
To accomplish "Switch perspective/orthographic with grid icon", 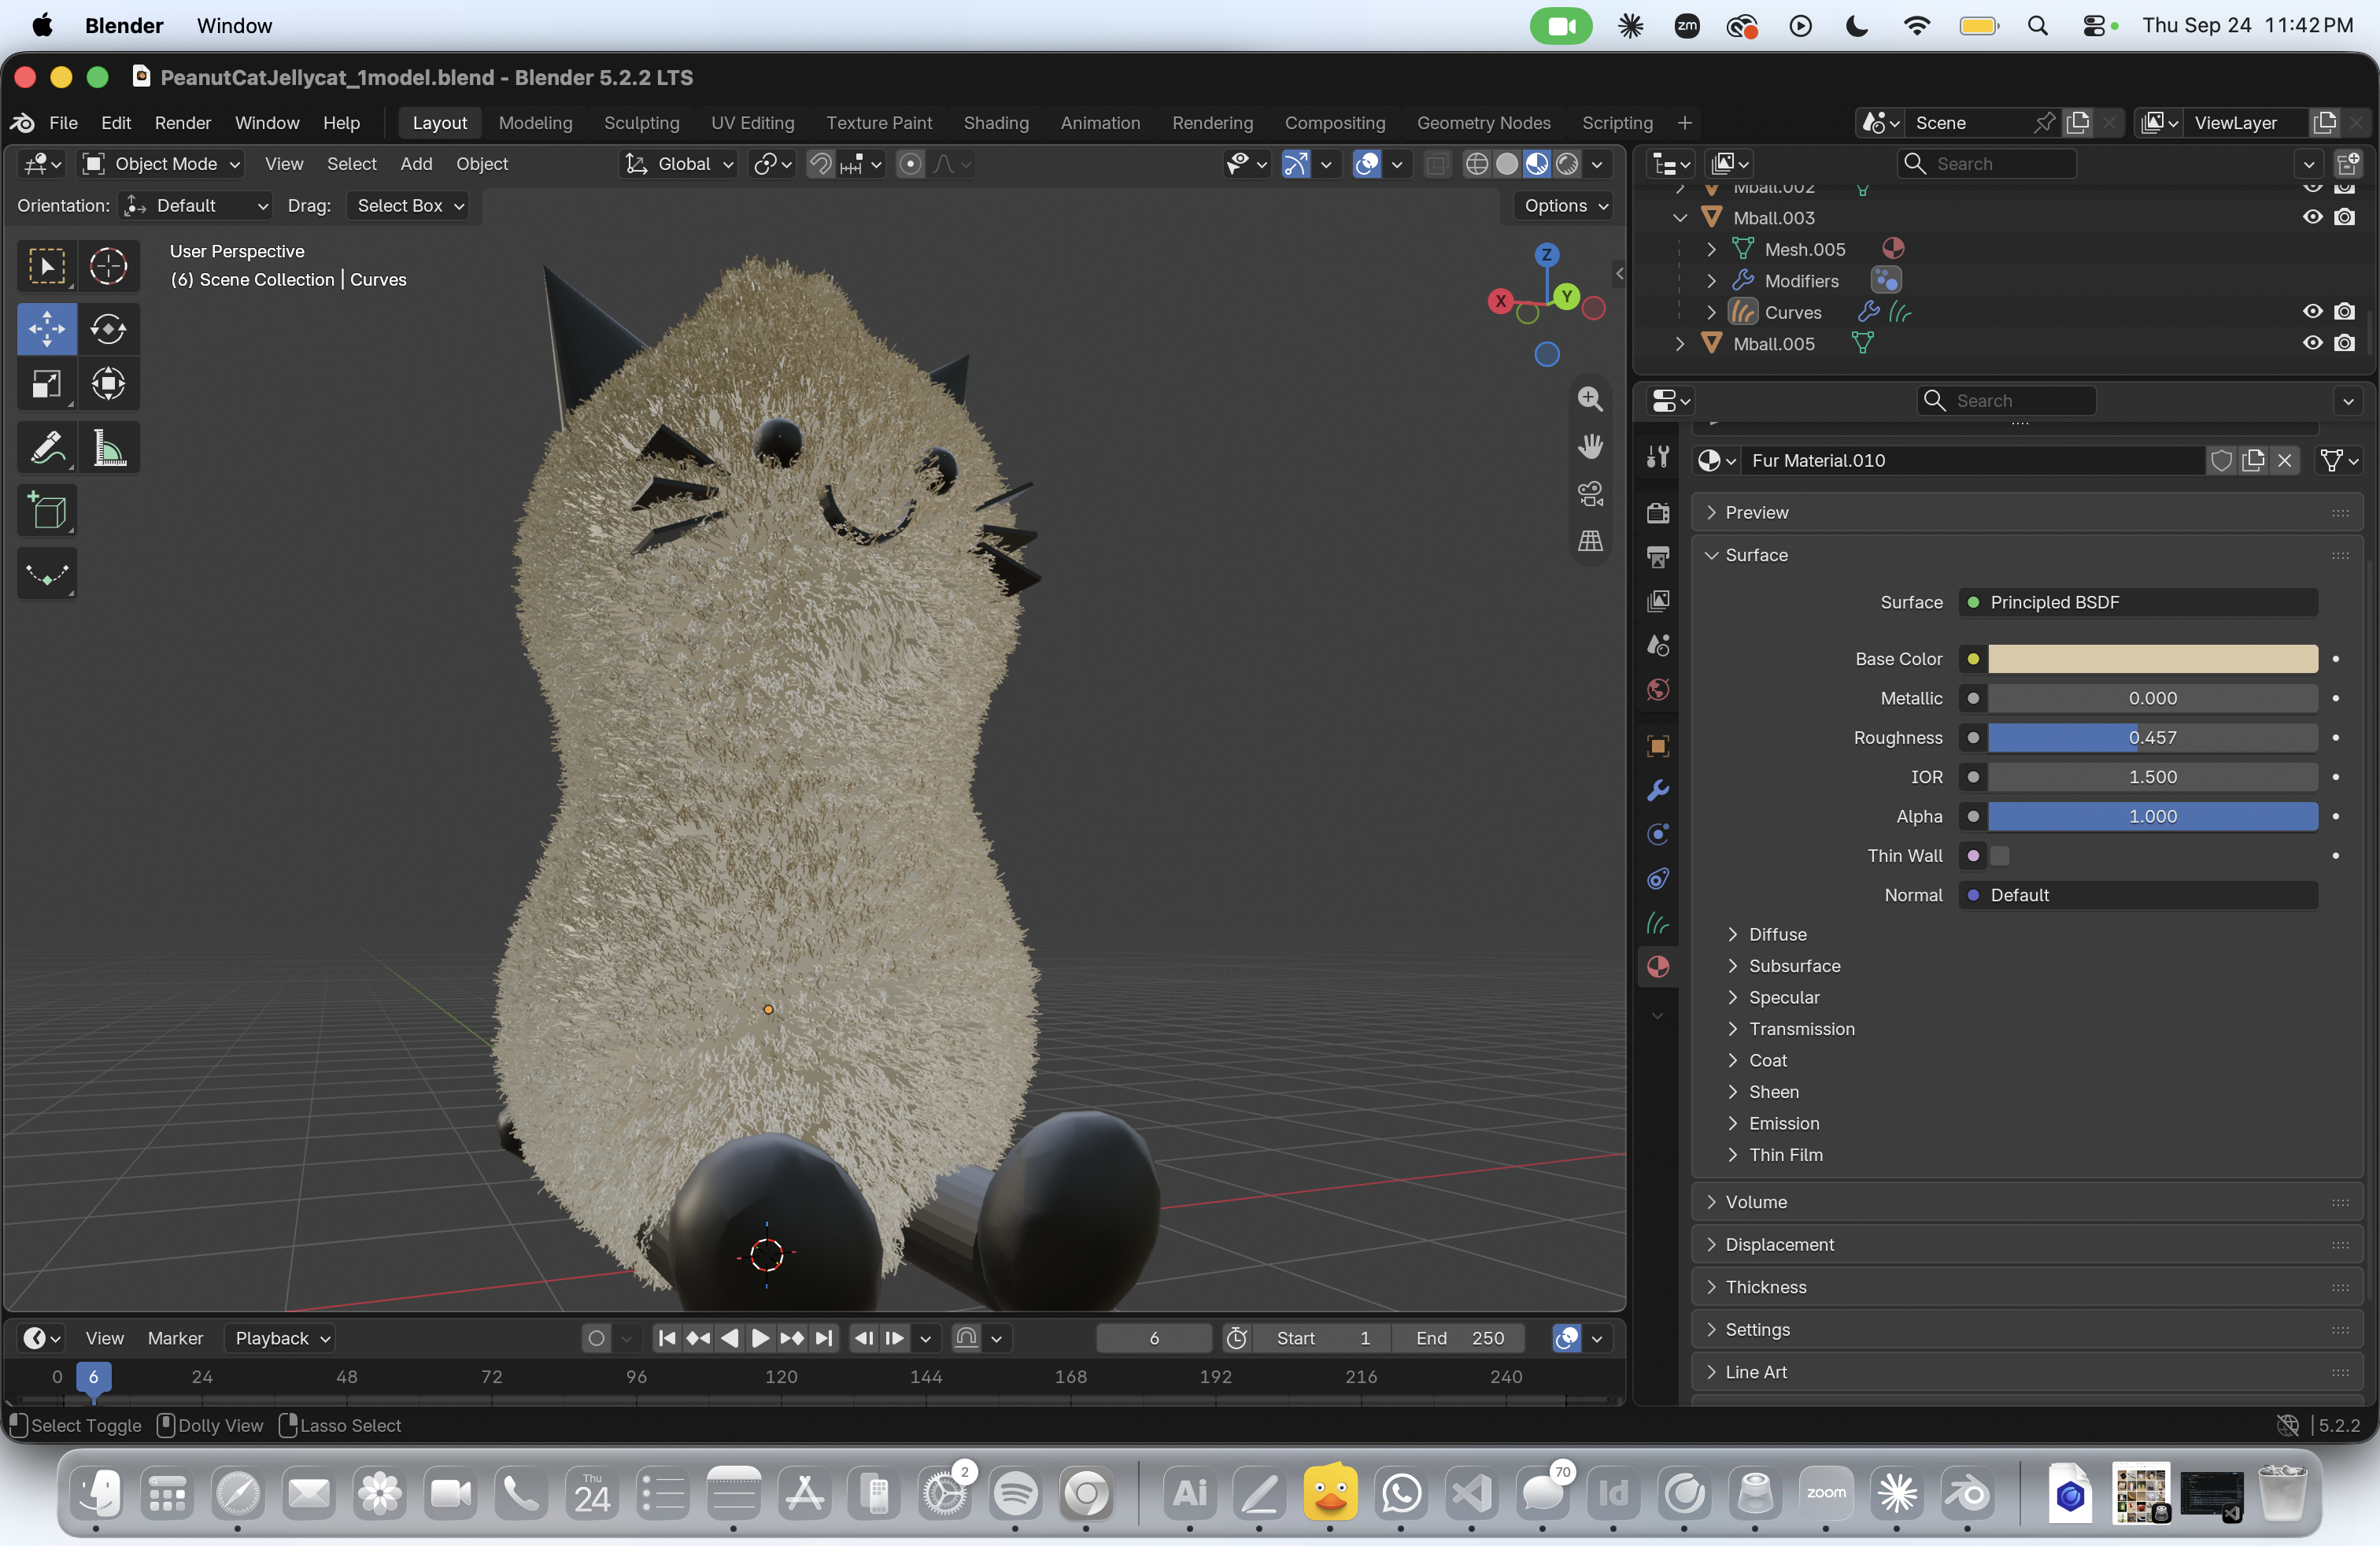I will coord(1590,541).
